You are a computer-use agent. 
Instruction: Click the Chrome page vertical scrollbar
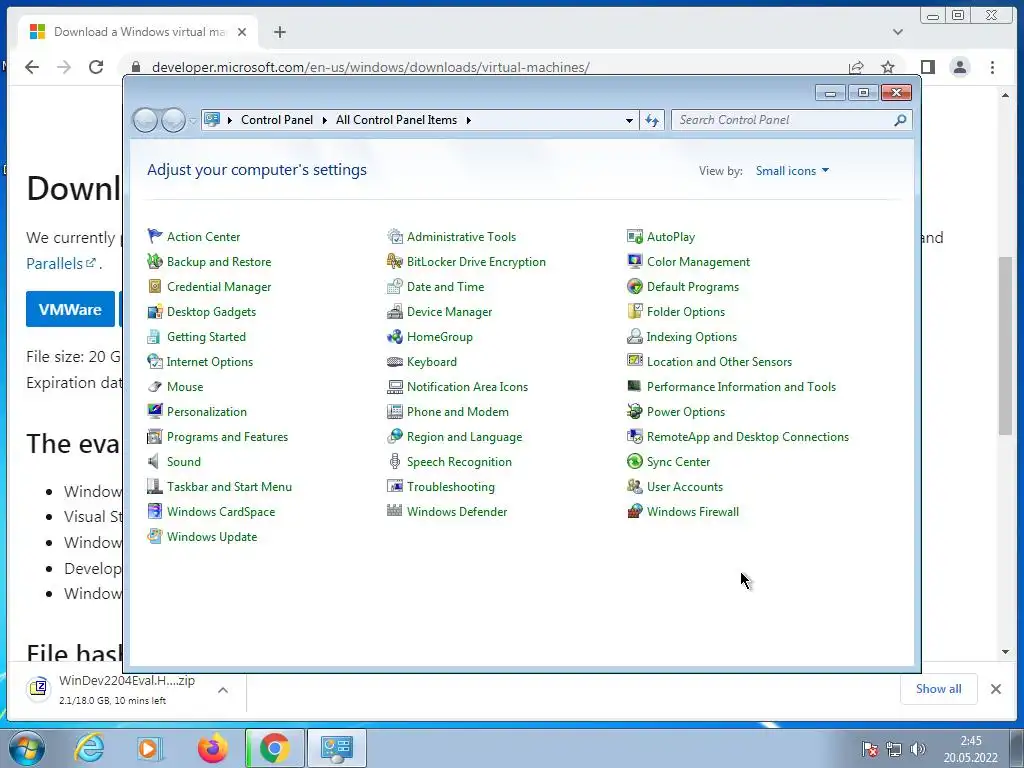click(1005, 345)
